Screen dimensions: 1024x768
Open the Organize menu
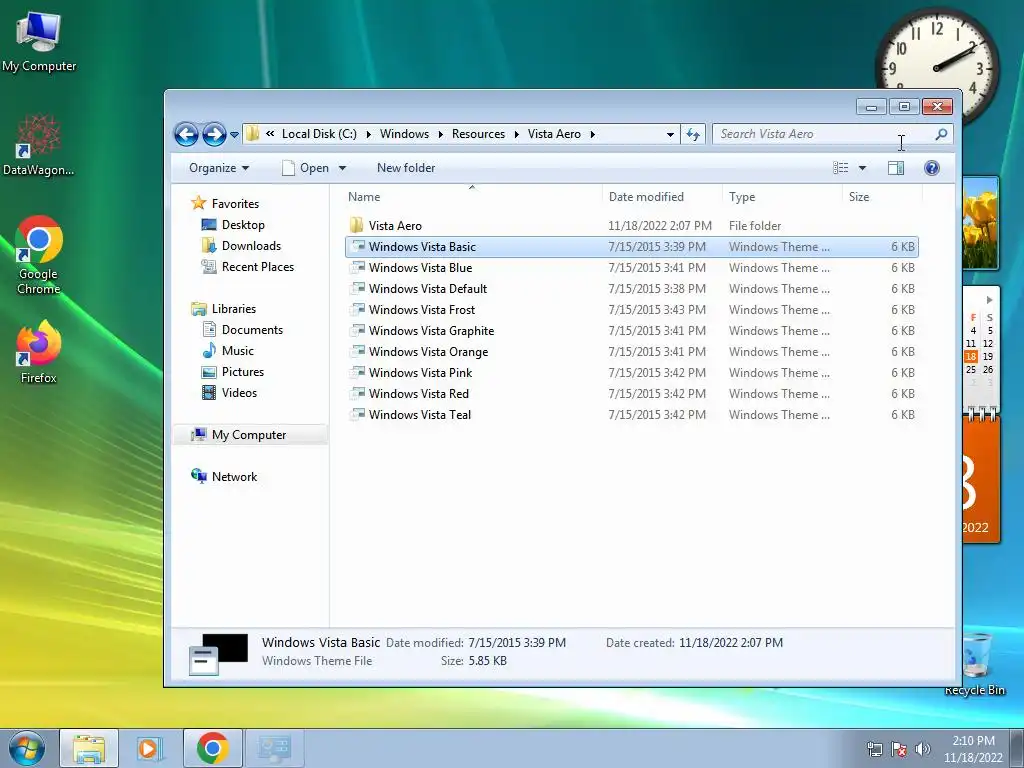[219, 168]
